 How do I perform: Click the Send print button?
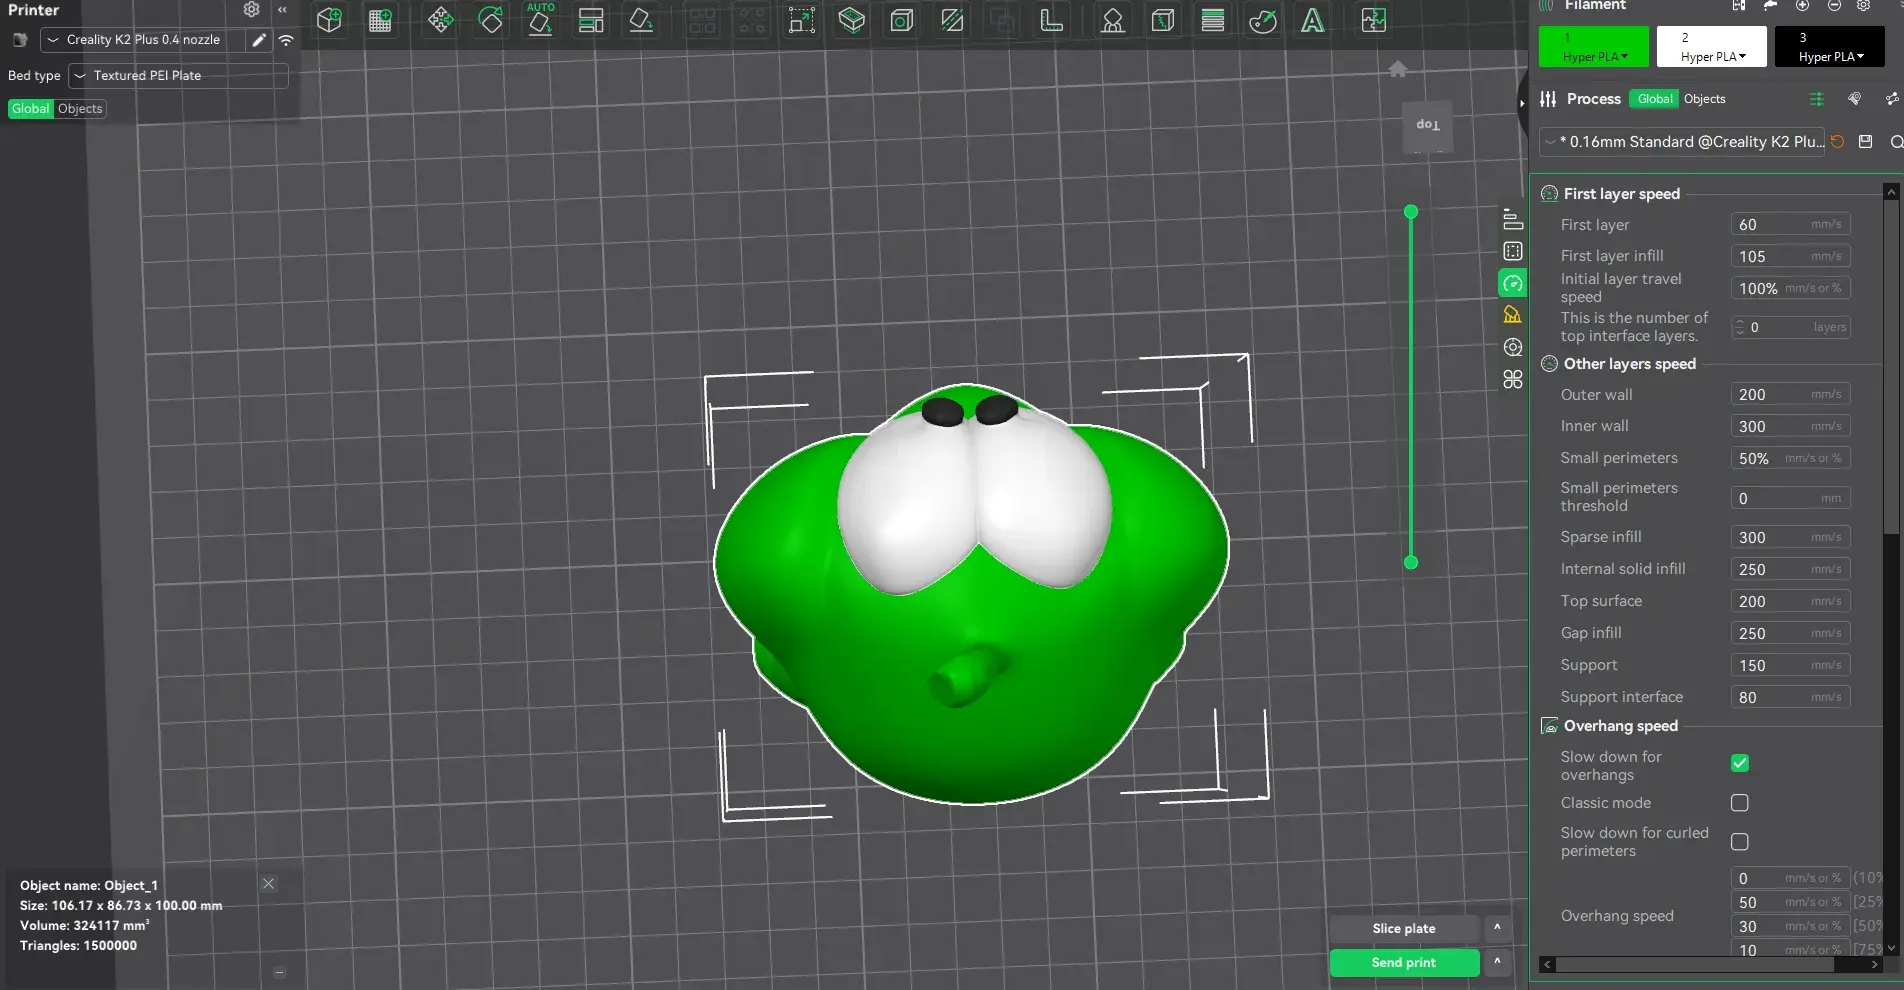pyautogui.click(x=1404, y=963)
